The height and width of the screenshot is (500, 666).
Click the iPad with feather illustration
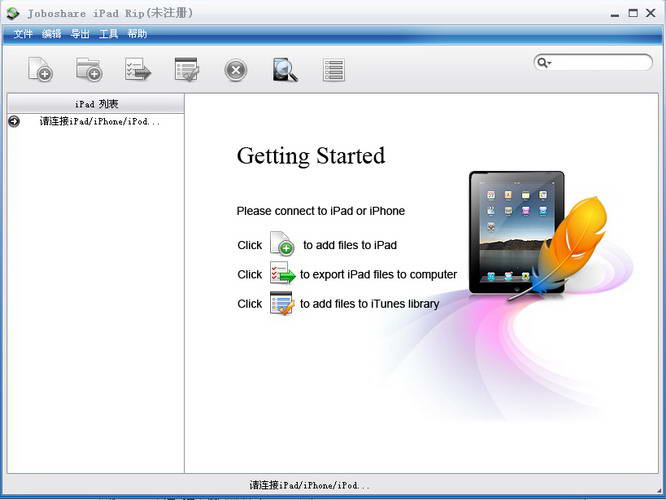(x=538, y=236)
